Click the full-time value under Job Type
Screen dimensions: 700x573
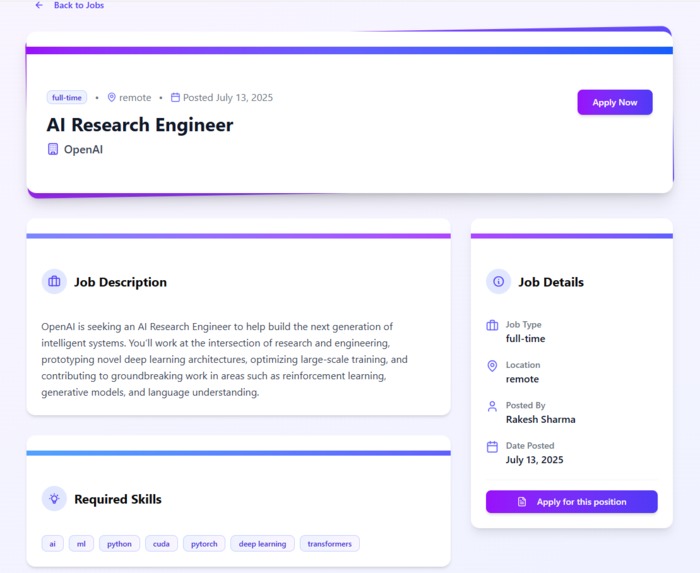click(525, 339)
